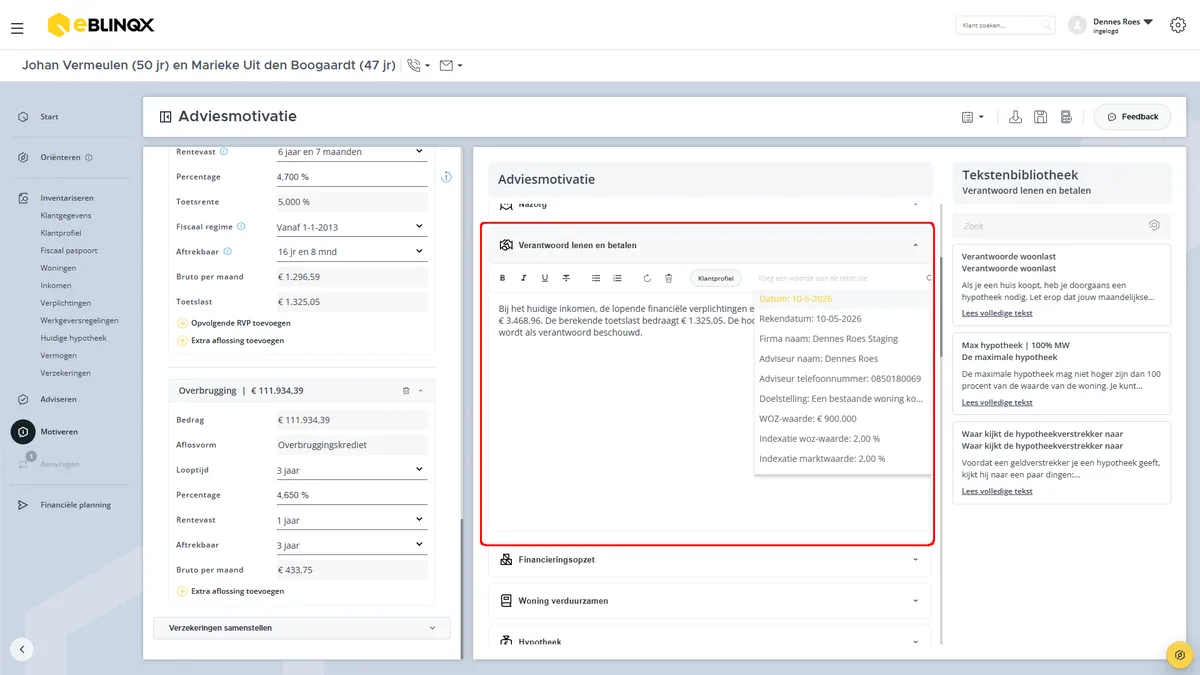Click the reset icon in library search

[1154, 226]
